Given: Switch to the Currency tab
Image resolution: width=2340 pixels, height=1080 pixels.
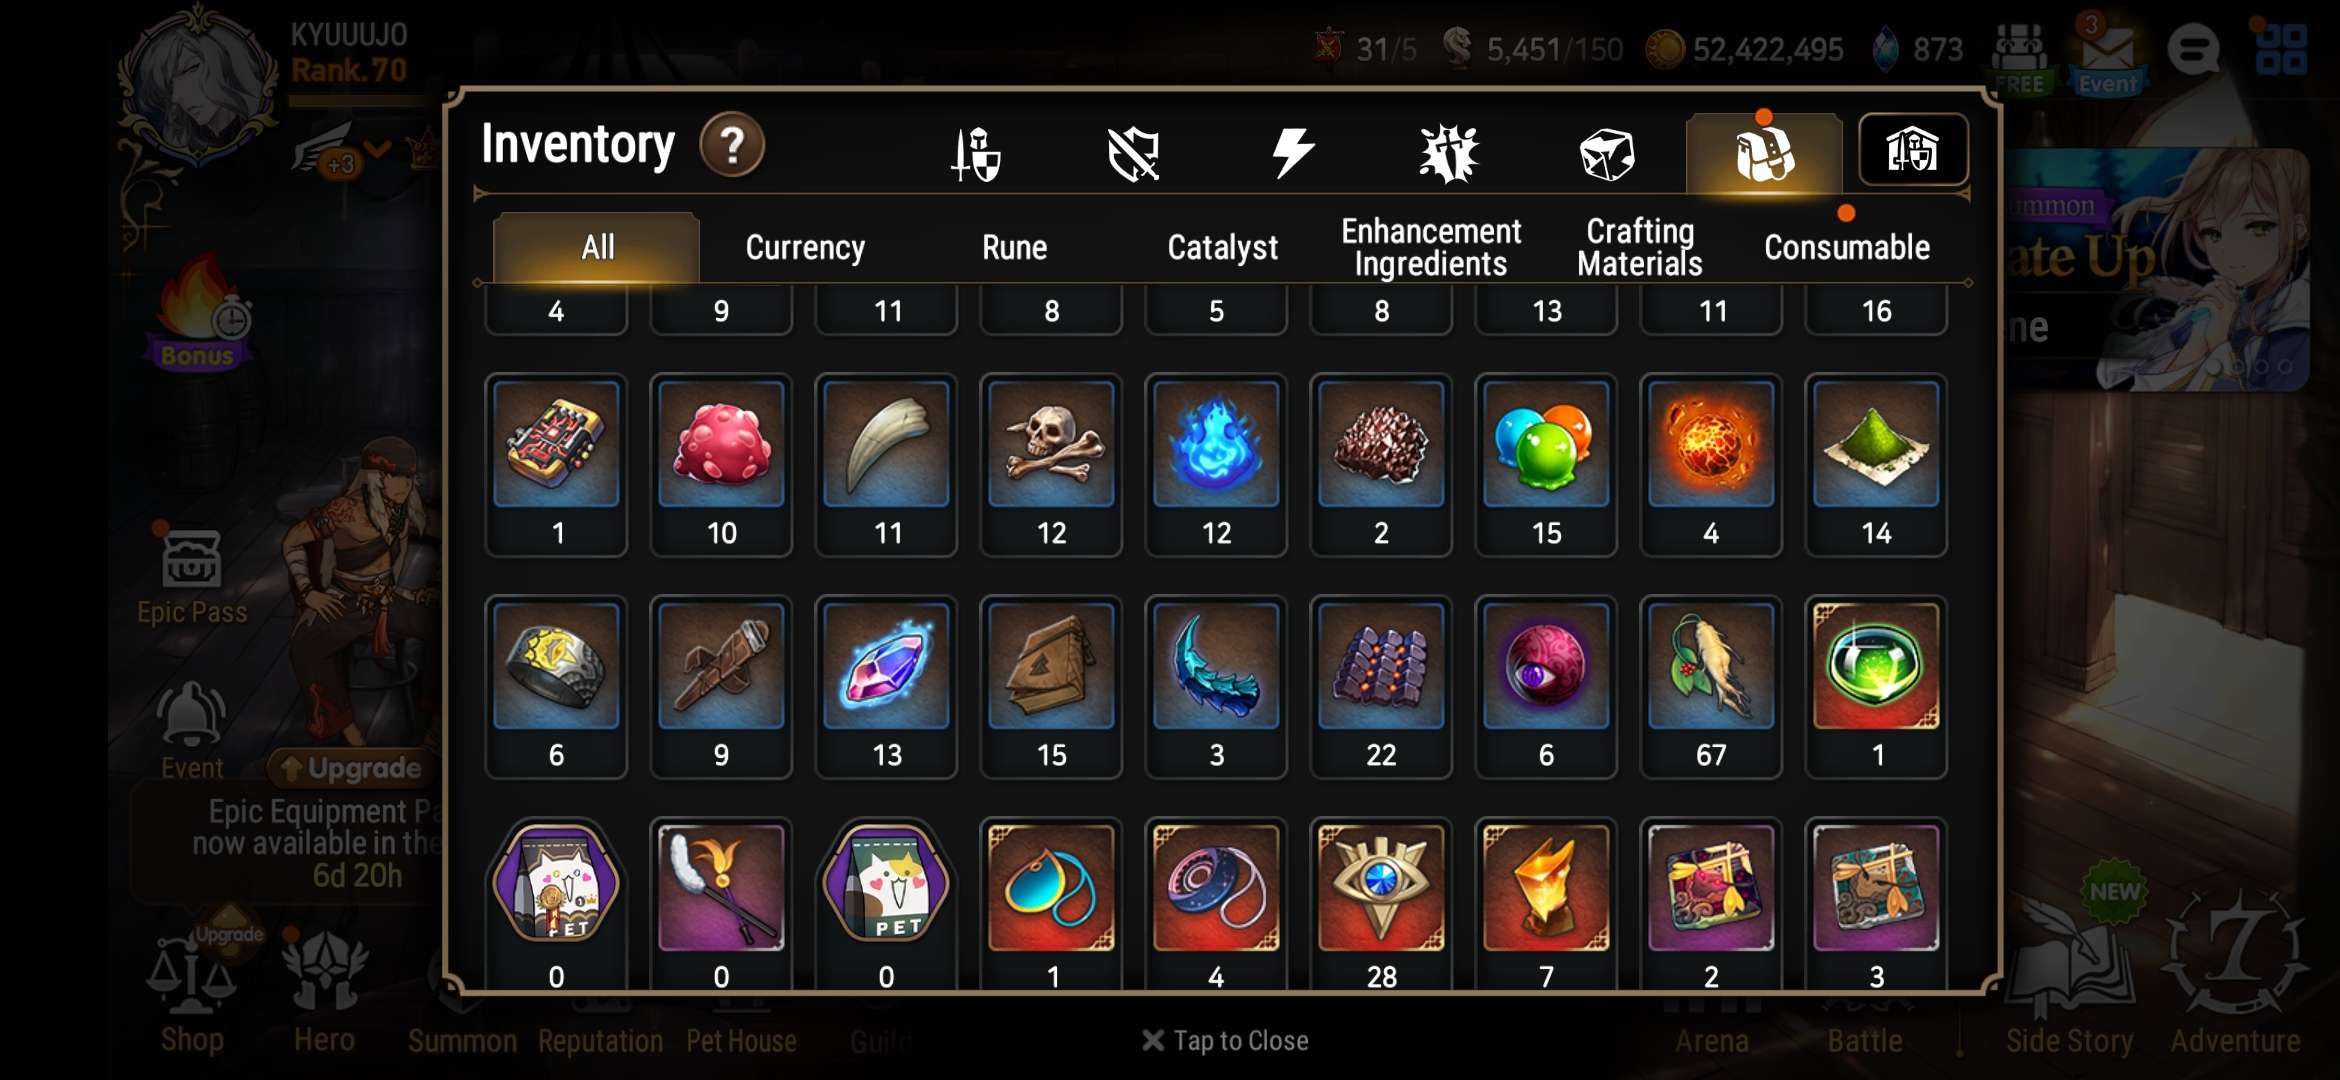Looking at the screenshot, I should (x=805, y=247).
